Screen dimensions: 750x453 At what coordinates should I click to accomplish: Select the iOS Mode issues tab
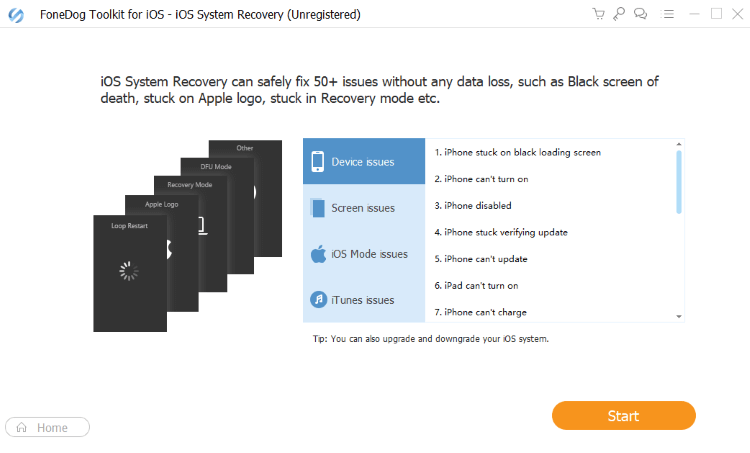coord(364,254)
